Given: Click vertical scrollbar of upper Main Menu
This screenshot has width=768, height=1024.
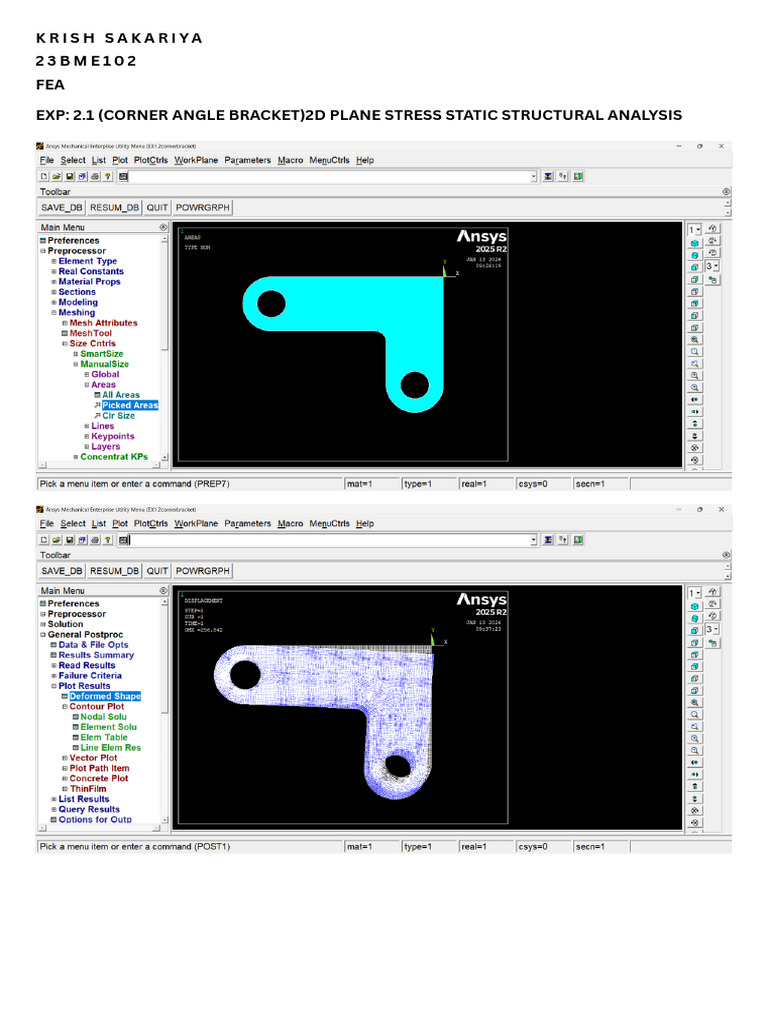Looking at the screenshot, I should pos(165,348).
